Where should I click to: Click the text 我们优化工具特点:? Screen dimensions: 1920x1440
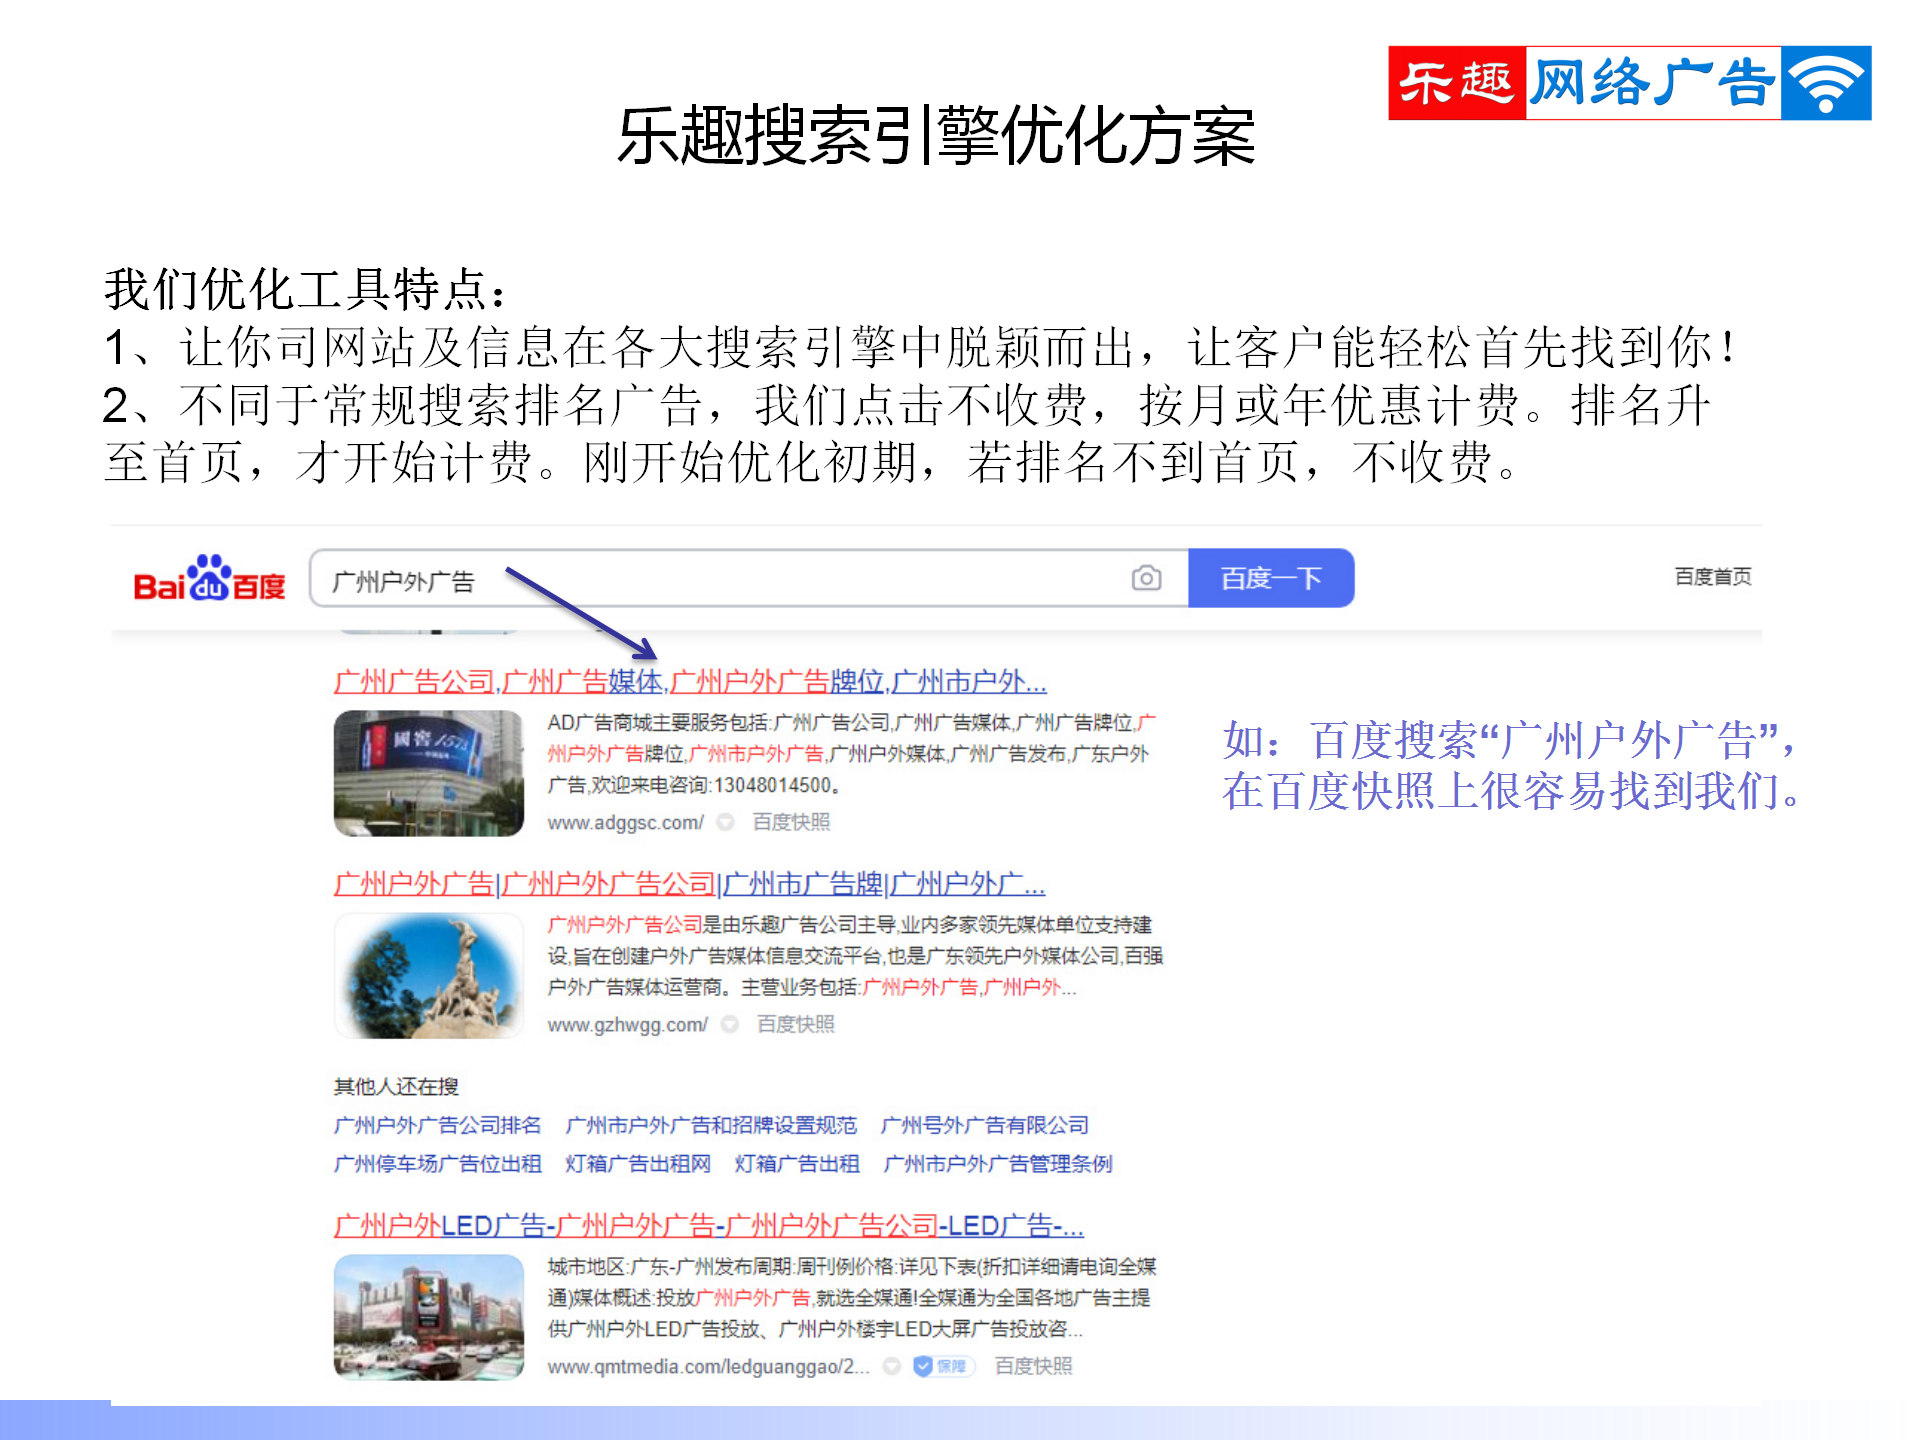click(306, 289)
